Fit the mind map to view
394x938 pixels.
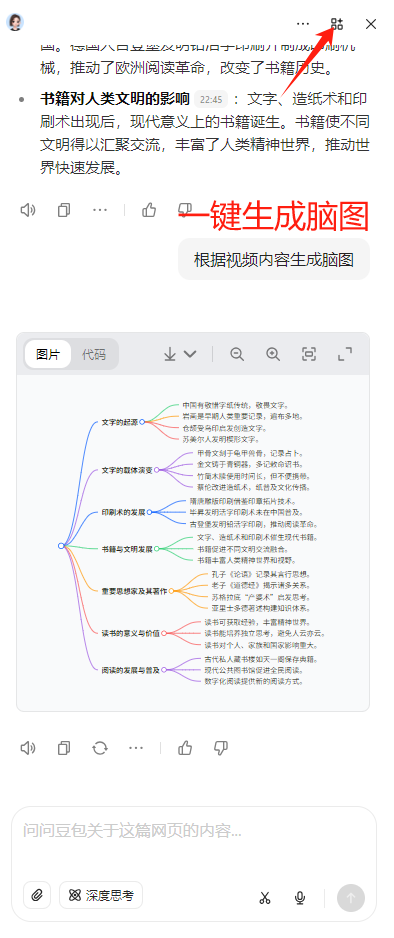click(309, 354)
